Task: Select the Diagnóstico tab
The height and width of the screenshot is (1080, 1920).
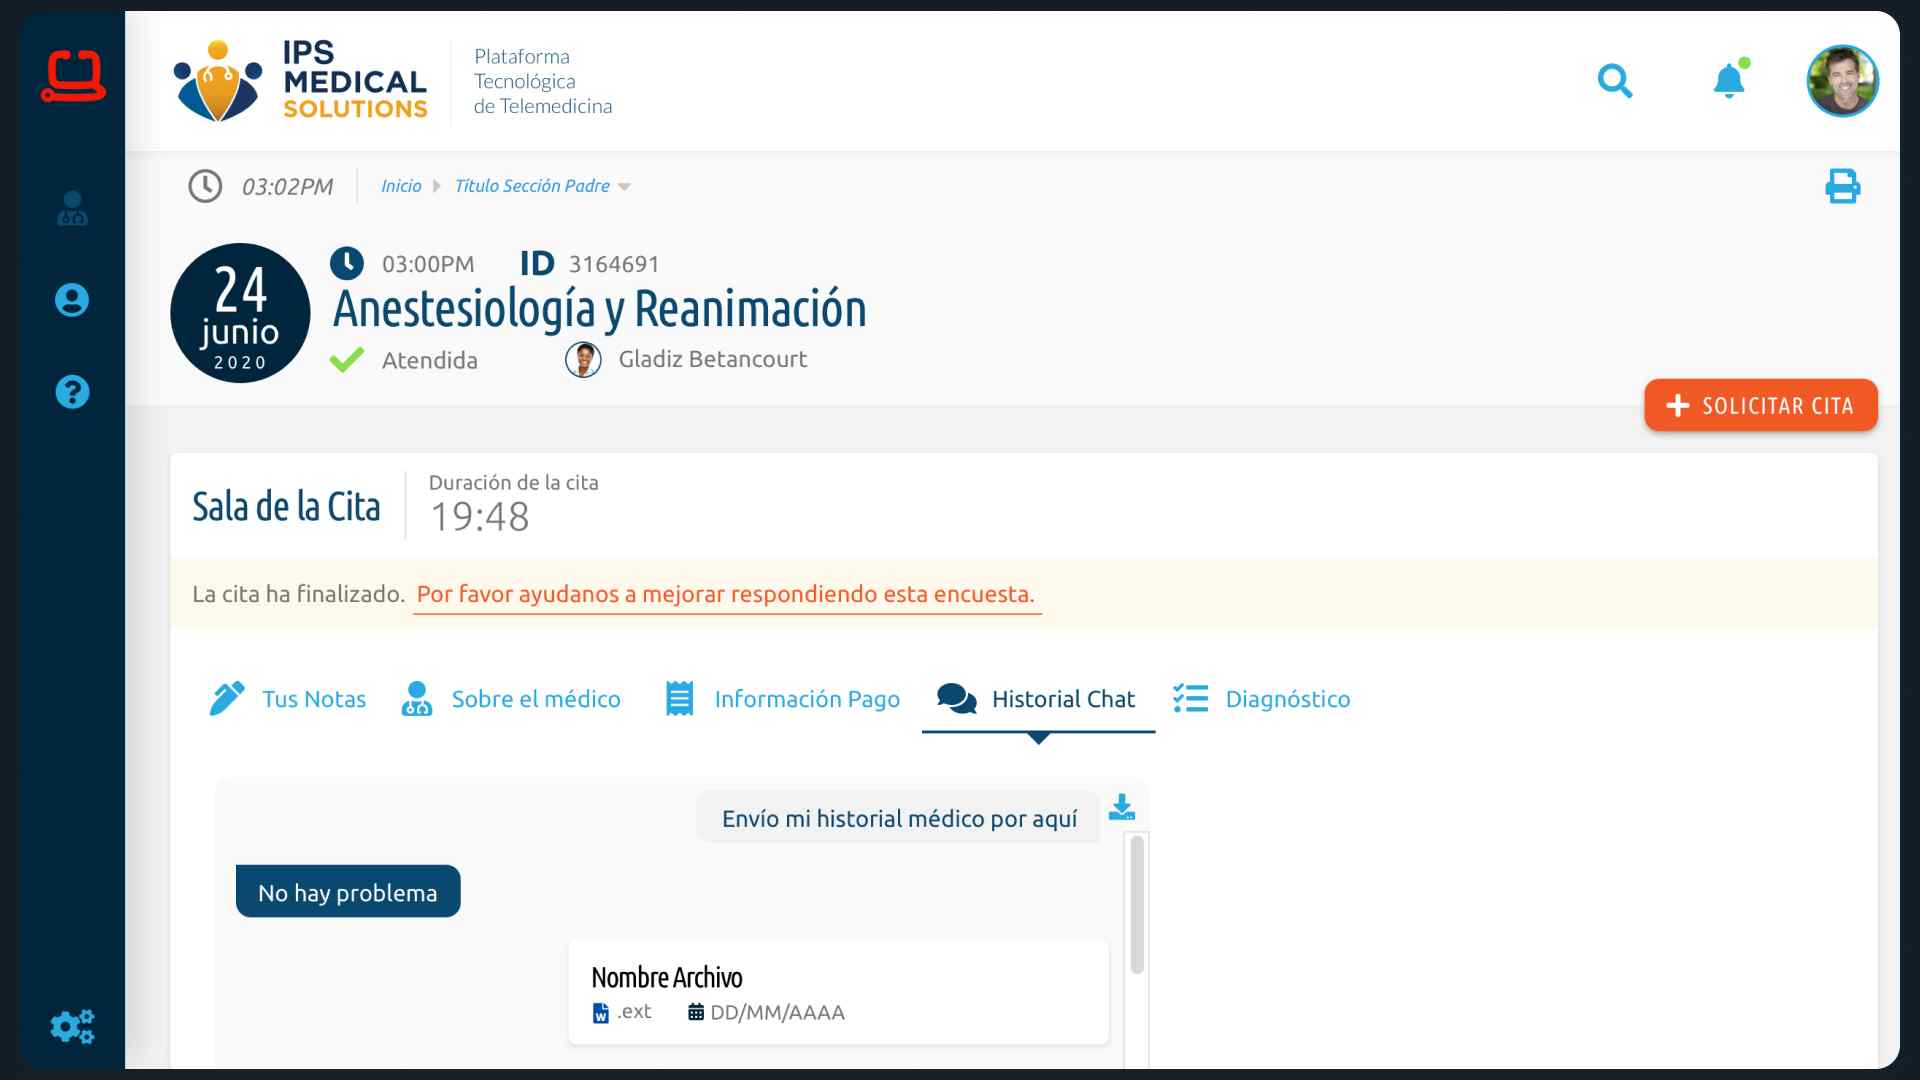Action: pos(1262,699)
